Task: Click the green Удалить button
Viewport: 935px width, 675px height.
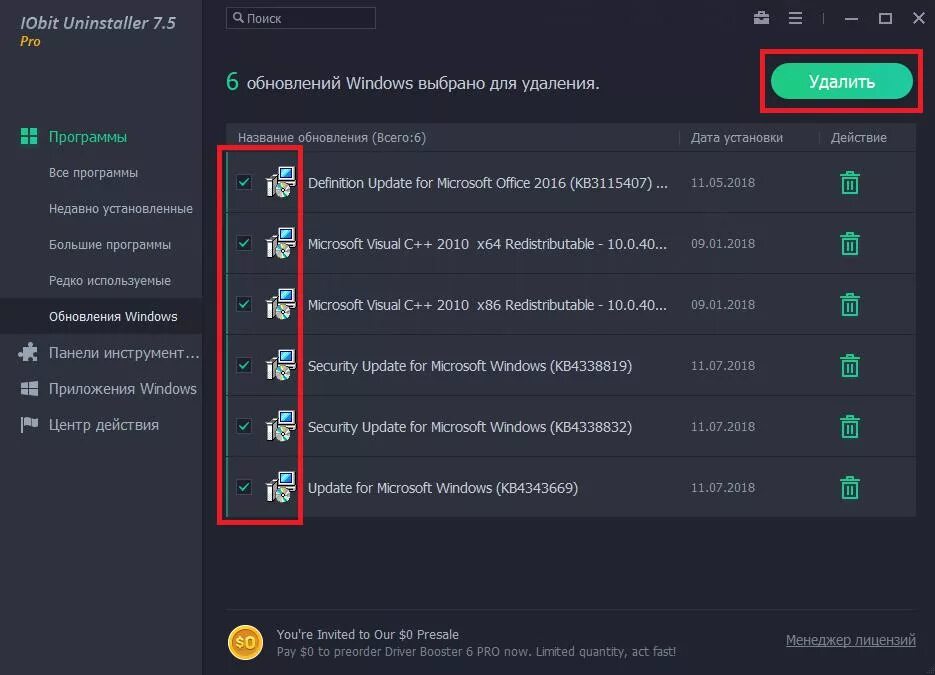Action: tap(841, 81)
